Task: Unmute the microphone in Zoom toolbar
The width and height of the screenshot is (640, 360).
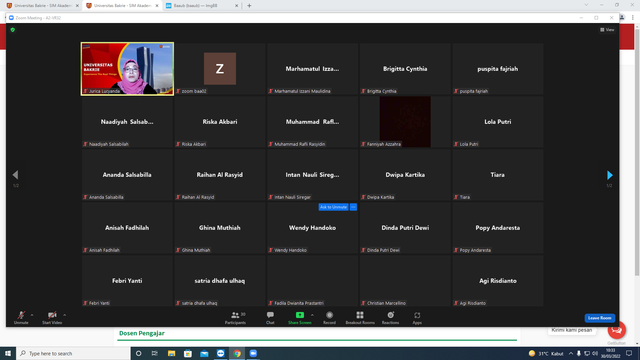Action: 21,318
